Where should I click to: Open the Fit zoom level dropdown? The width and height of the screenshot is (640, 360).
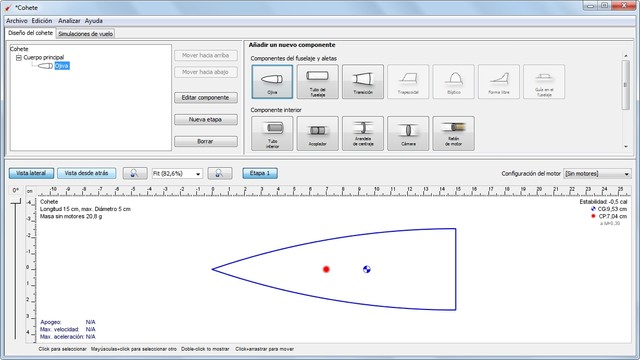coord(177,173)
